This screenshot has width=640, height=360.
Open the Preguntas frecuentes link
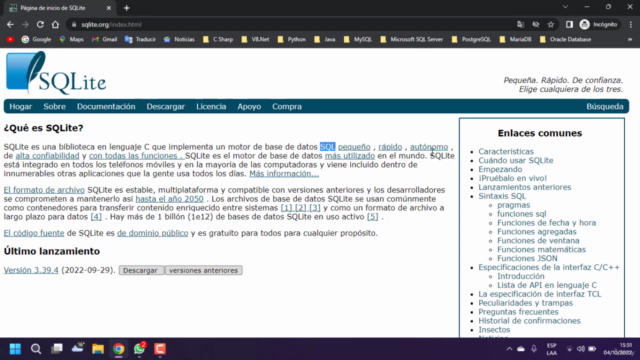[518, 312]
